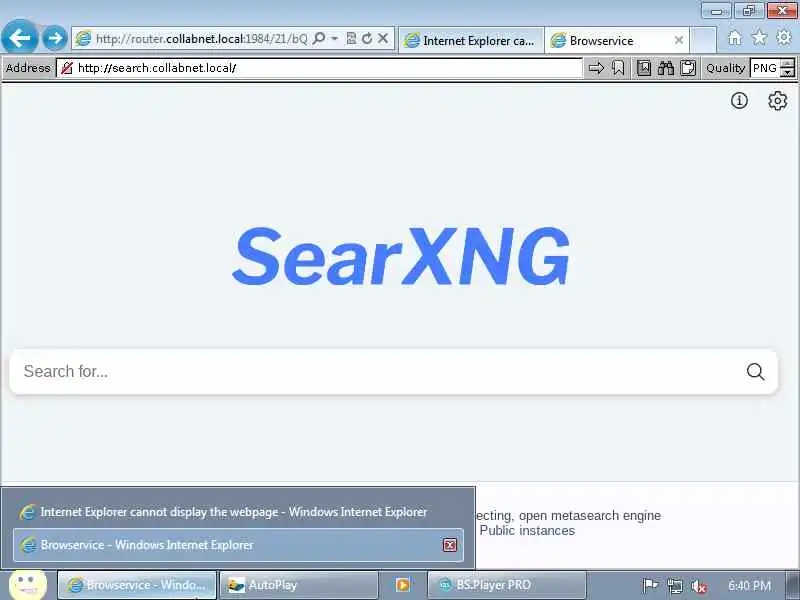
Task: Click the Start button
Action: 28,584
